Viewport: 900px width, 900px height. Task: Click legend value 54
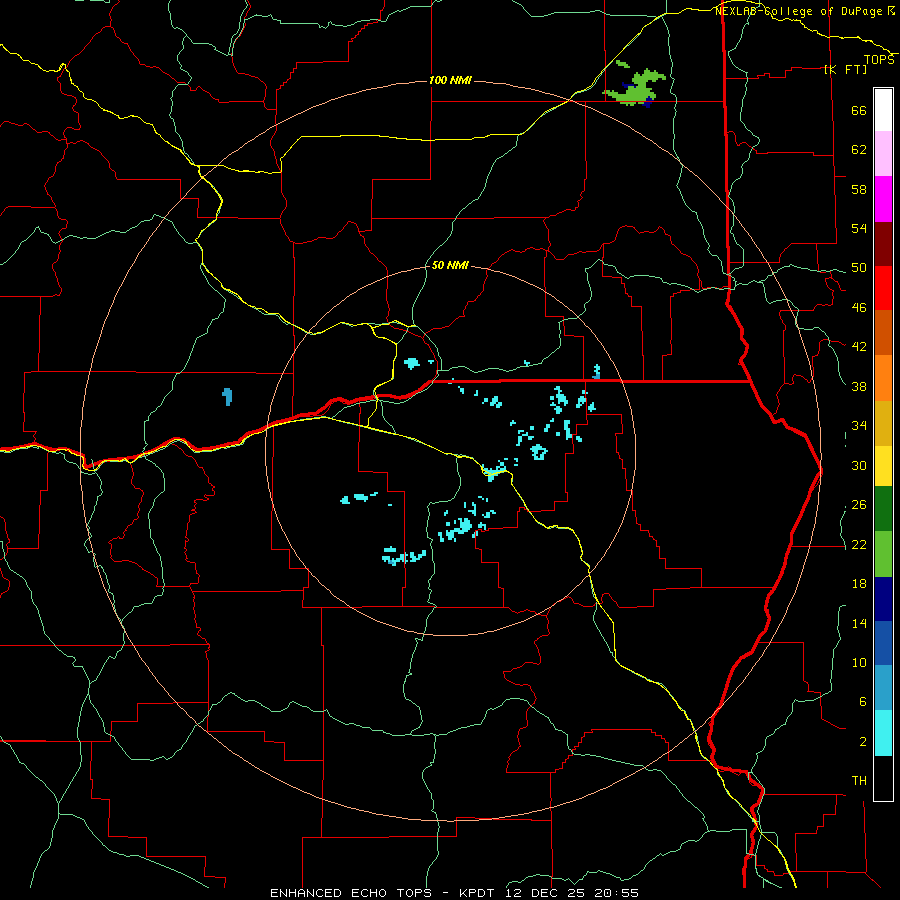click(859, 228)
